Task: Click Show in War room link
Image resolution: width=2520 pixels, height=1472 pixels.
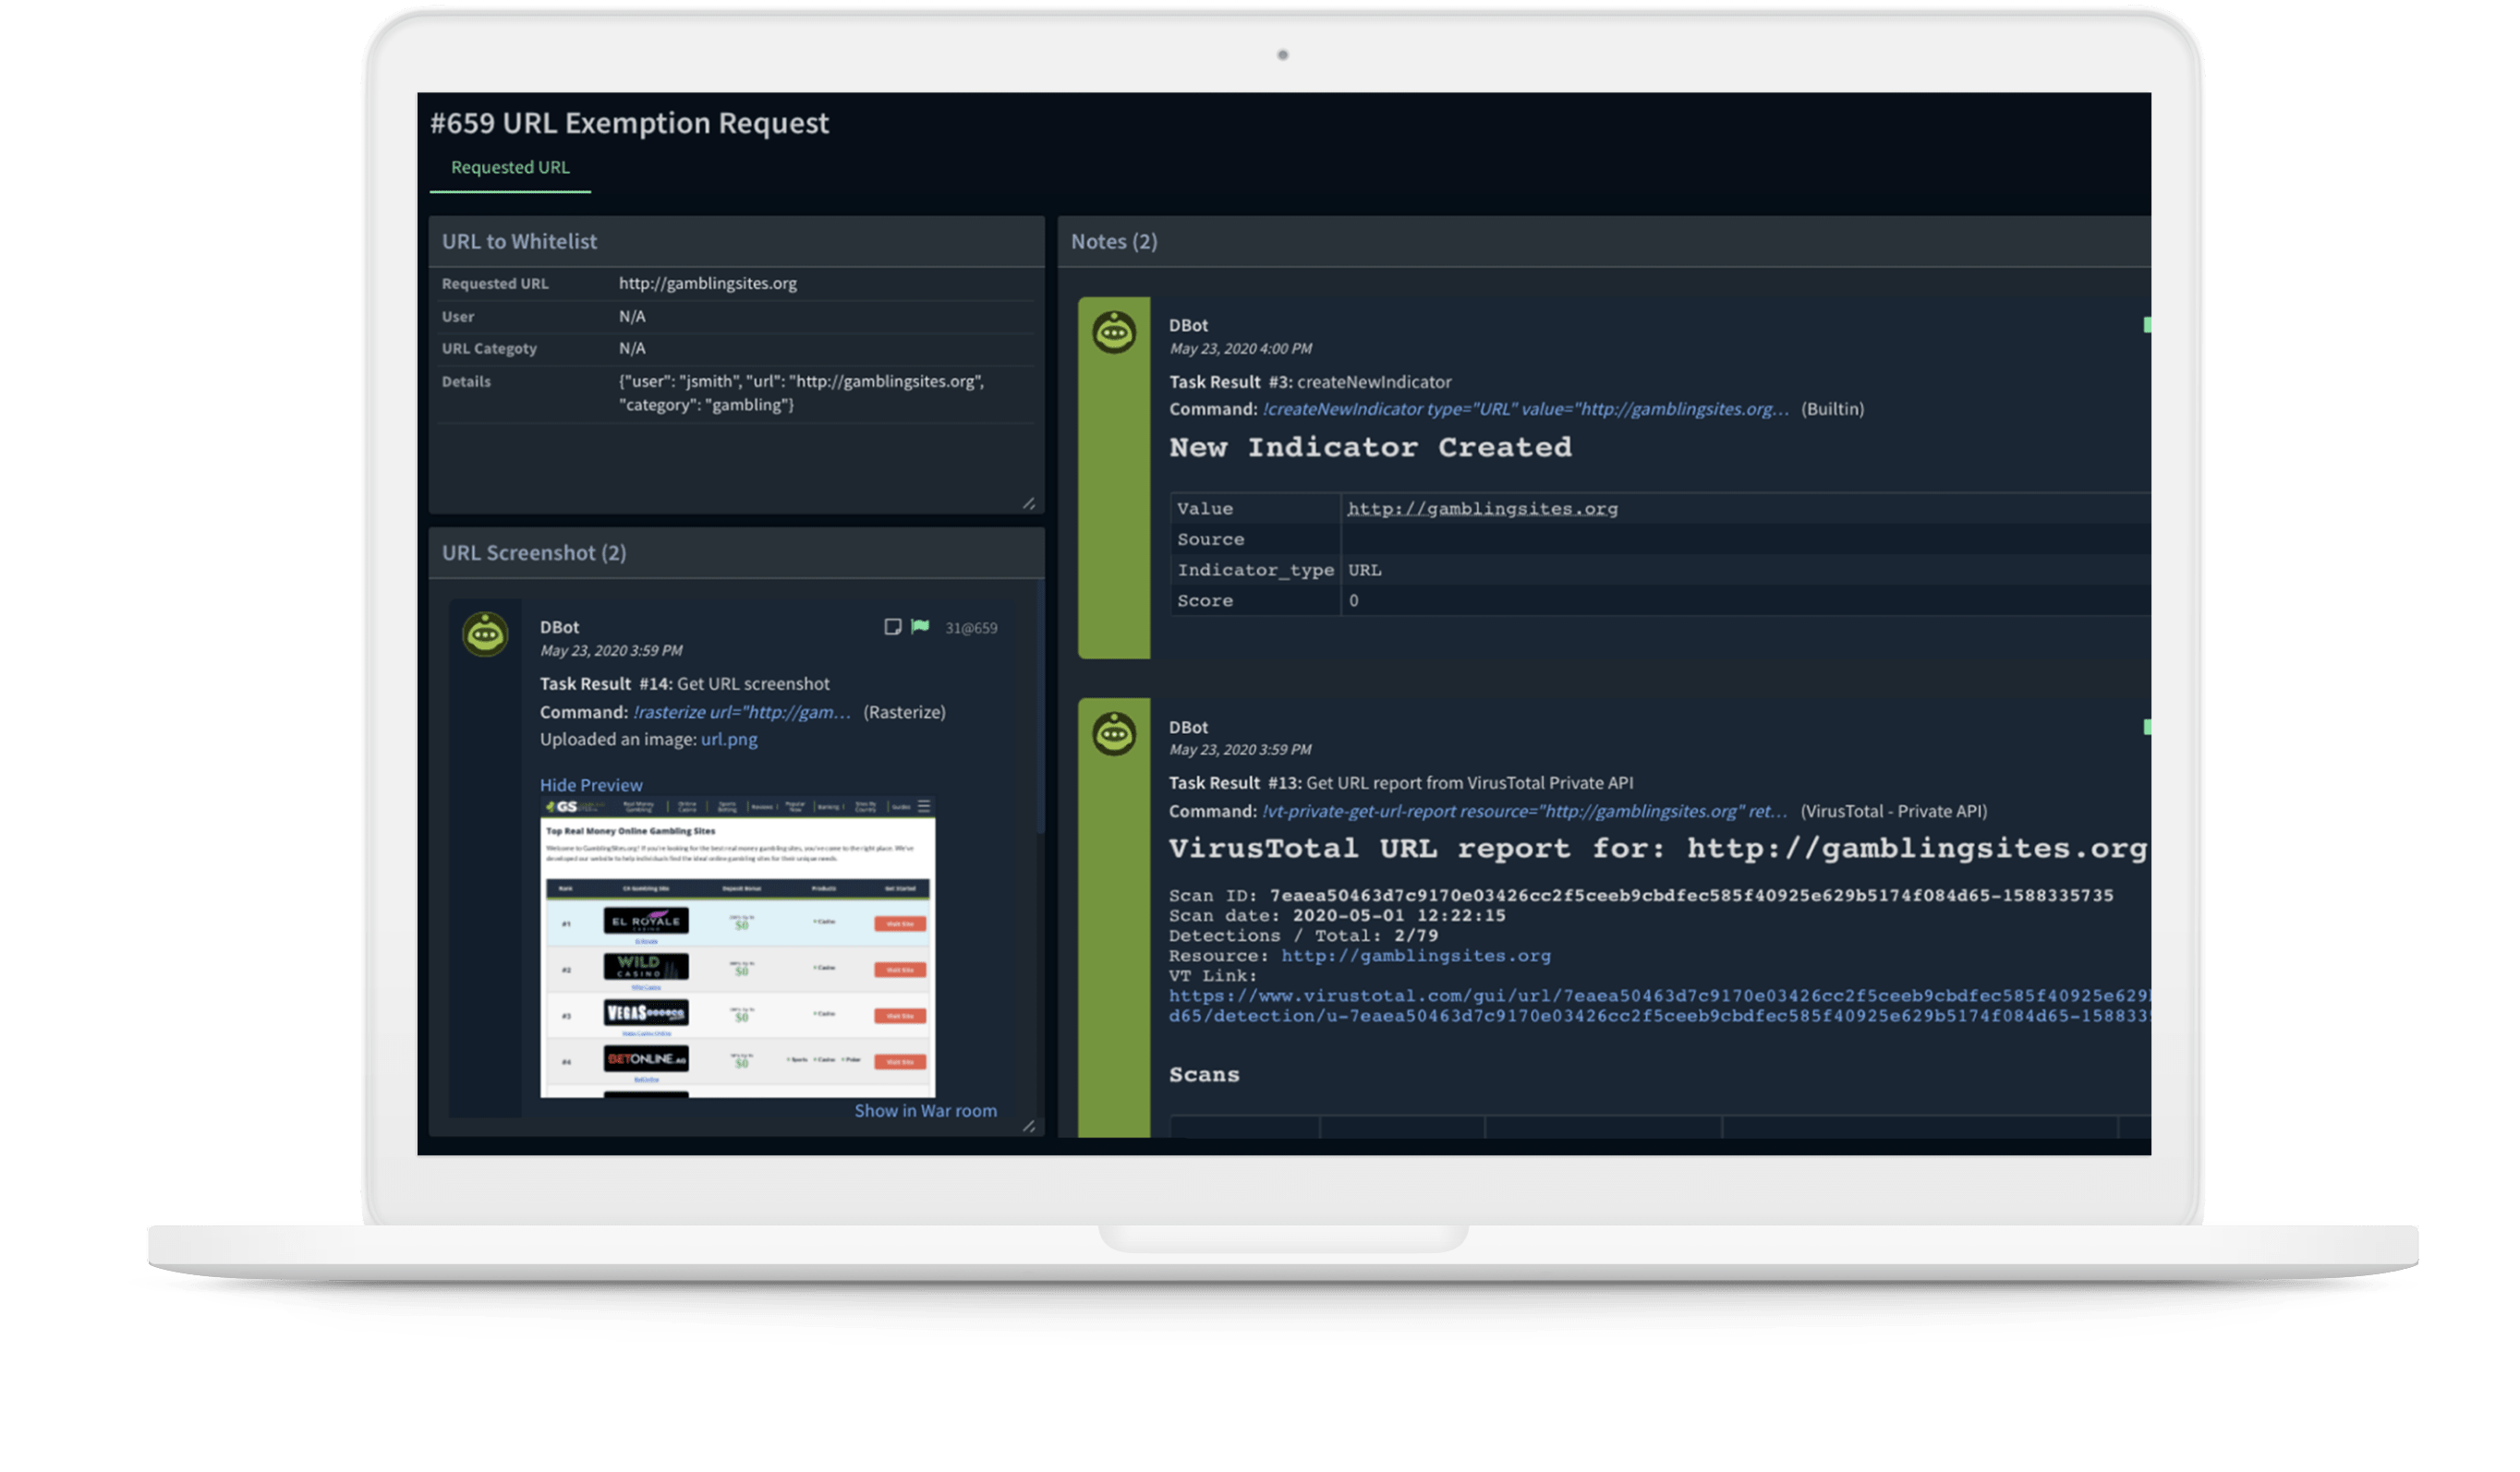Action: (925, 1110)
